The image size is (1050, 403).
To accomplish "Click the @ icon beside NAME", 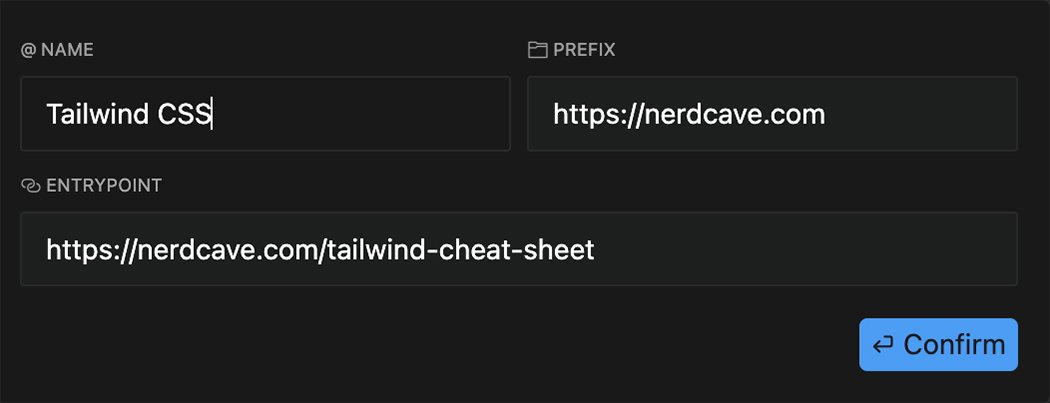I will pyautogui.click(x=28, y=50).
